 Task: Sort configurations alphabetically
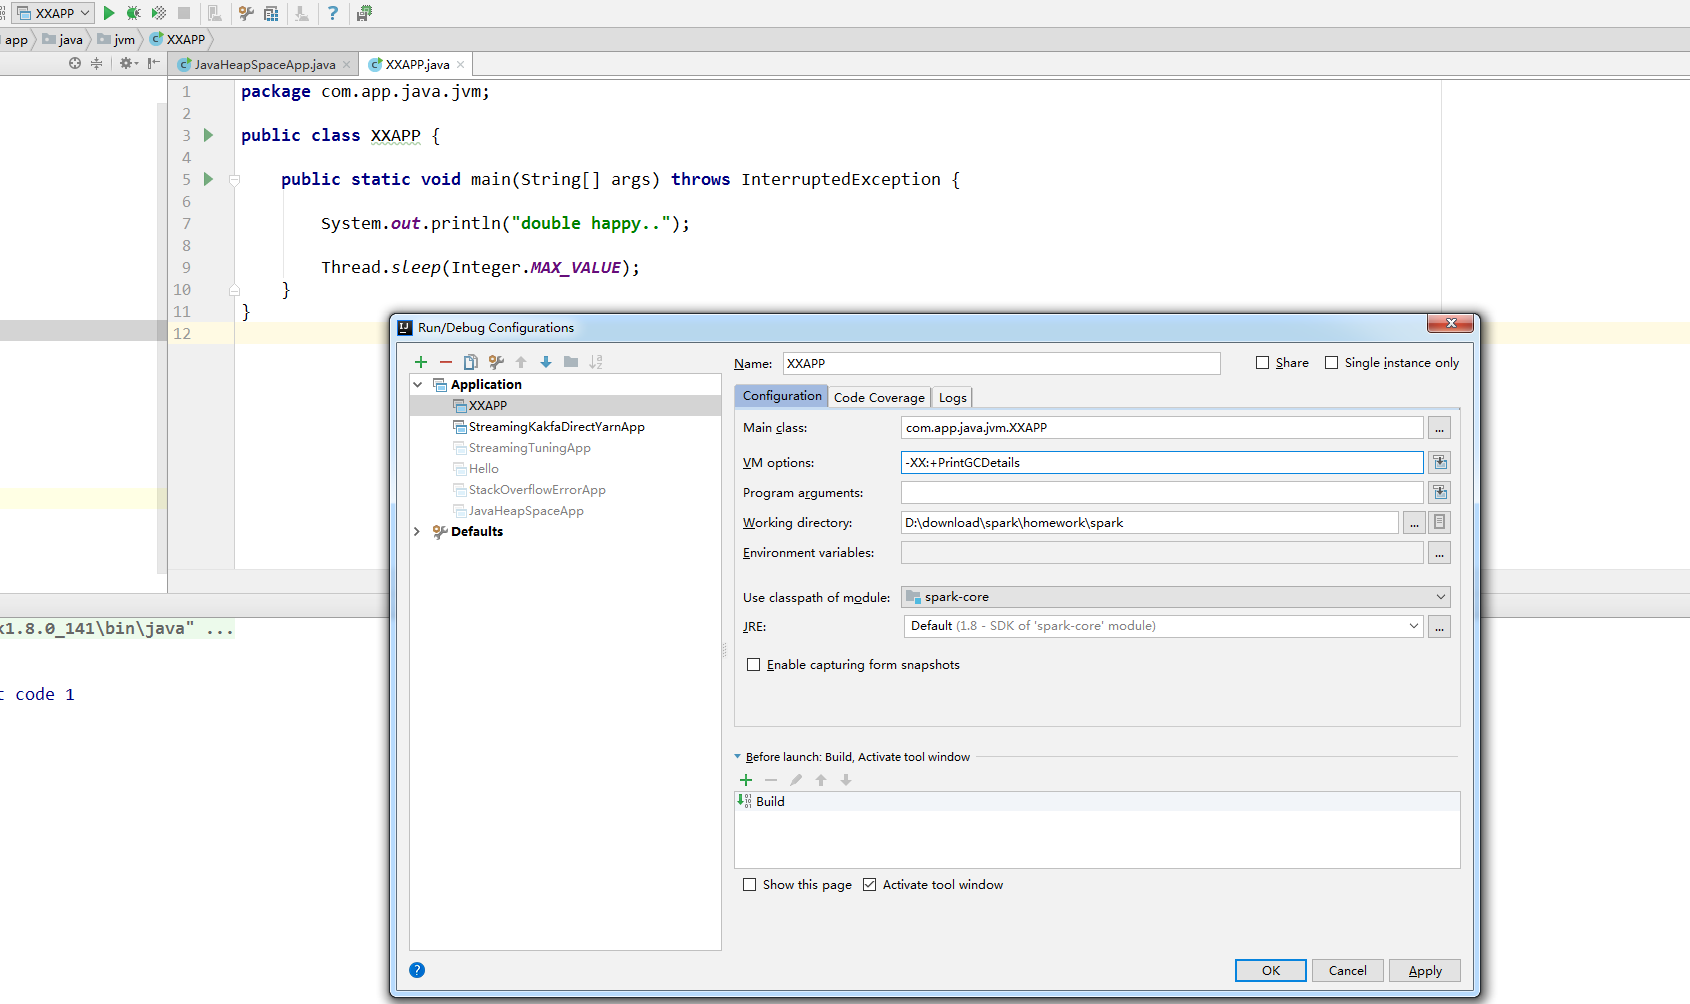(x=596, y=362)
